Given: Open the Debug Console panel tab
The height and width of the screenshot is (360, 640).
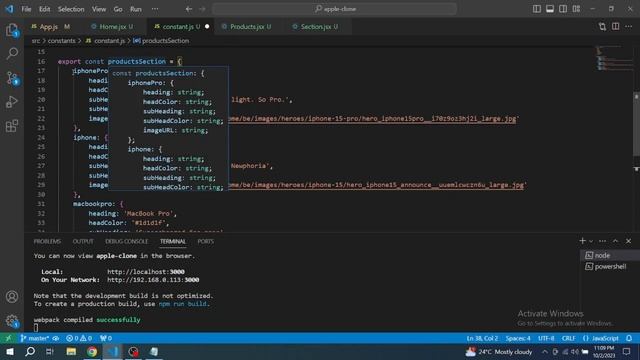Looking at the screenshot, I should [x=127, y=242].
